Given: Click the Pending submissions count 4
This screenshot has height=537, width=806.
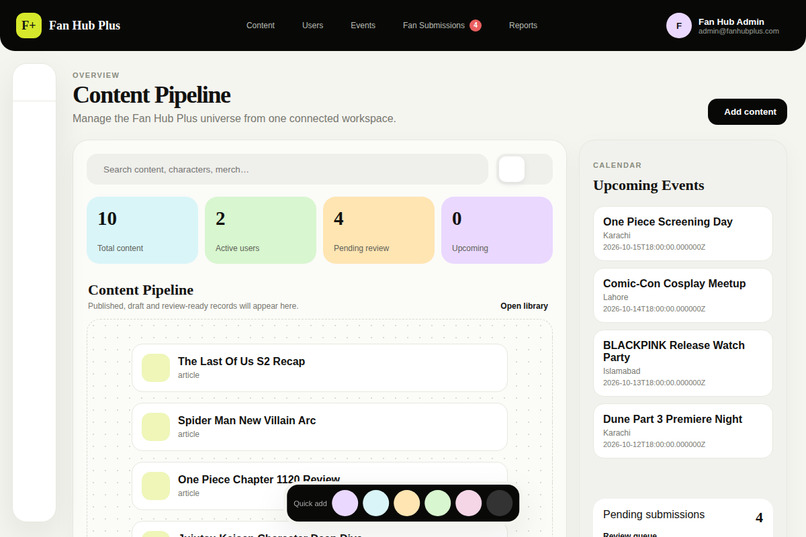Looking at the screenshot, I should coord(759,518).
